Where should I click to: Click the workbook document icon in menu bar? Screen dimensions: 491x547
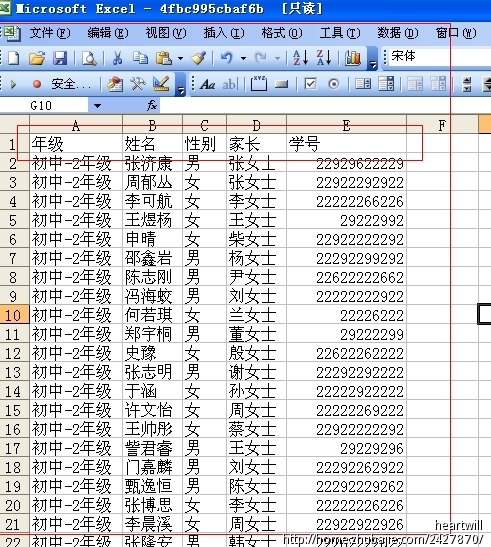pos(12,33)
